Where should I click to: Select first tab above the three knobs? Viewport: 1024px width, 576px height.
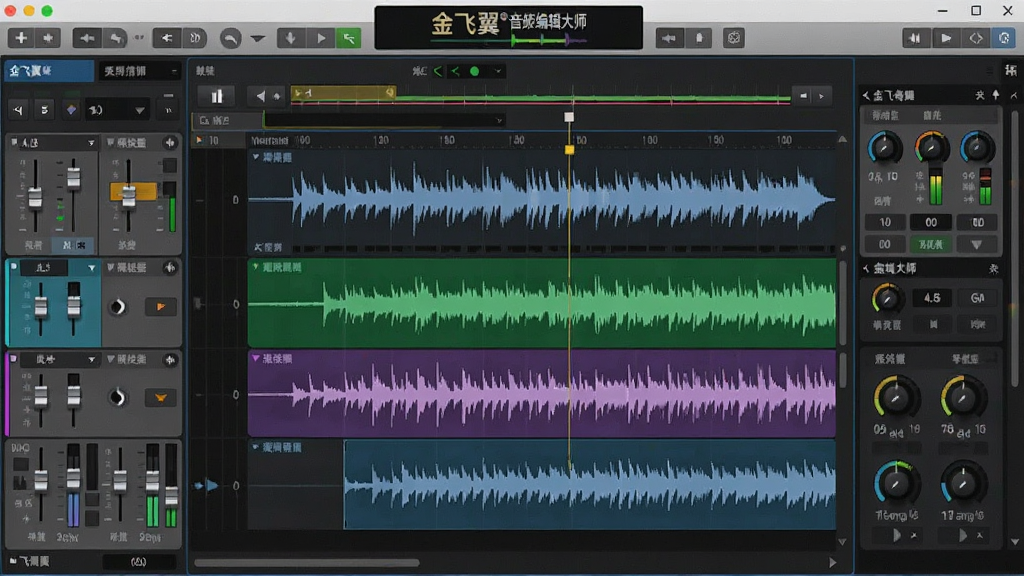[886, 116]
